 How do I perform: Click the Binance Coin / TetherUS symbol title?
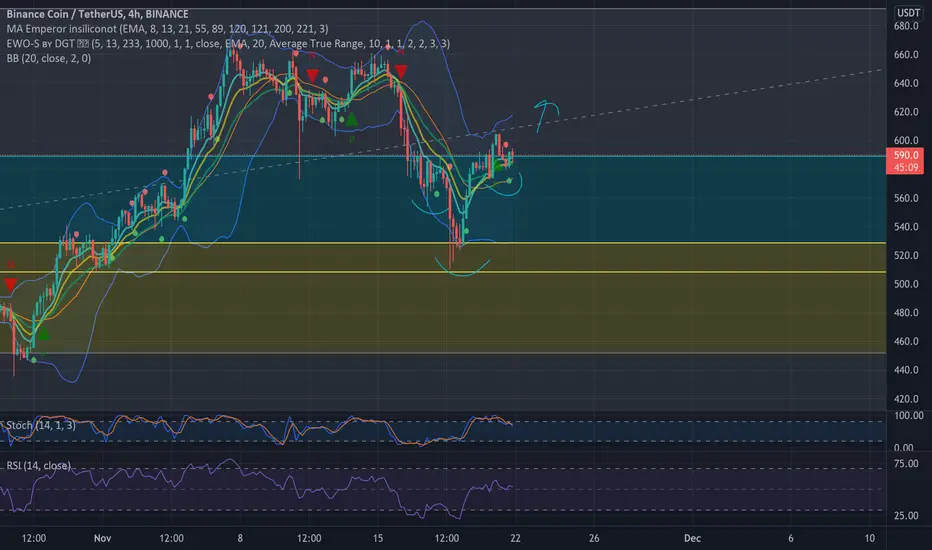[x=97, y=14]
